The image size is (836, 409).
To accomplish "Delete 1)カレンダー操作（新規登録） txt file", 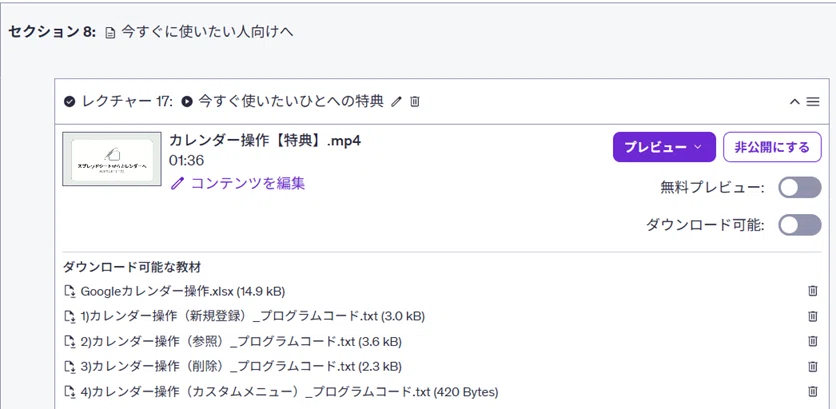I will tap(813, 316).
